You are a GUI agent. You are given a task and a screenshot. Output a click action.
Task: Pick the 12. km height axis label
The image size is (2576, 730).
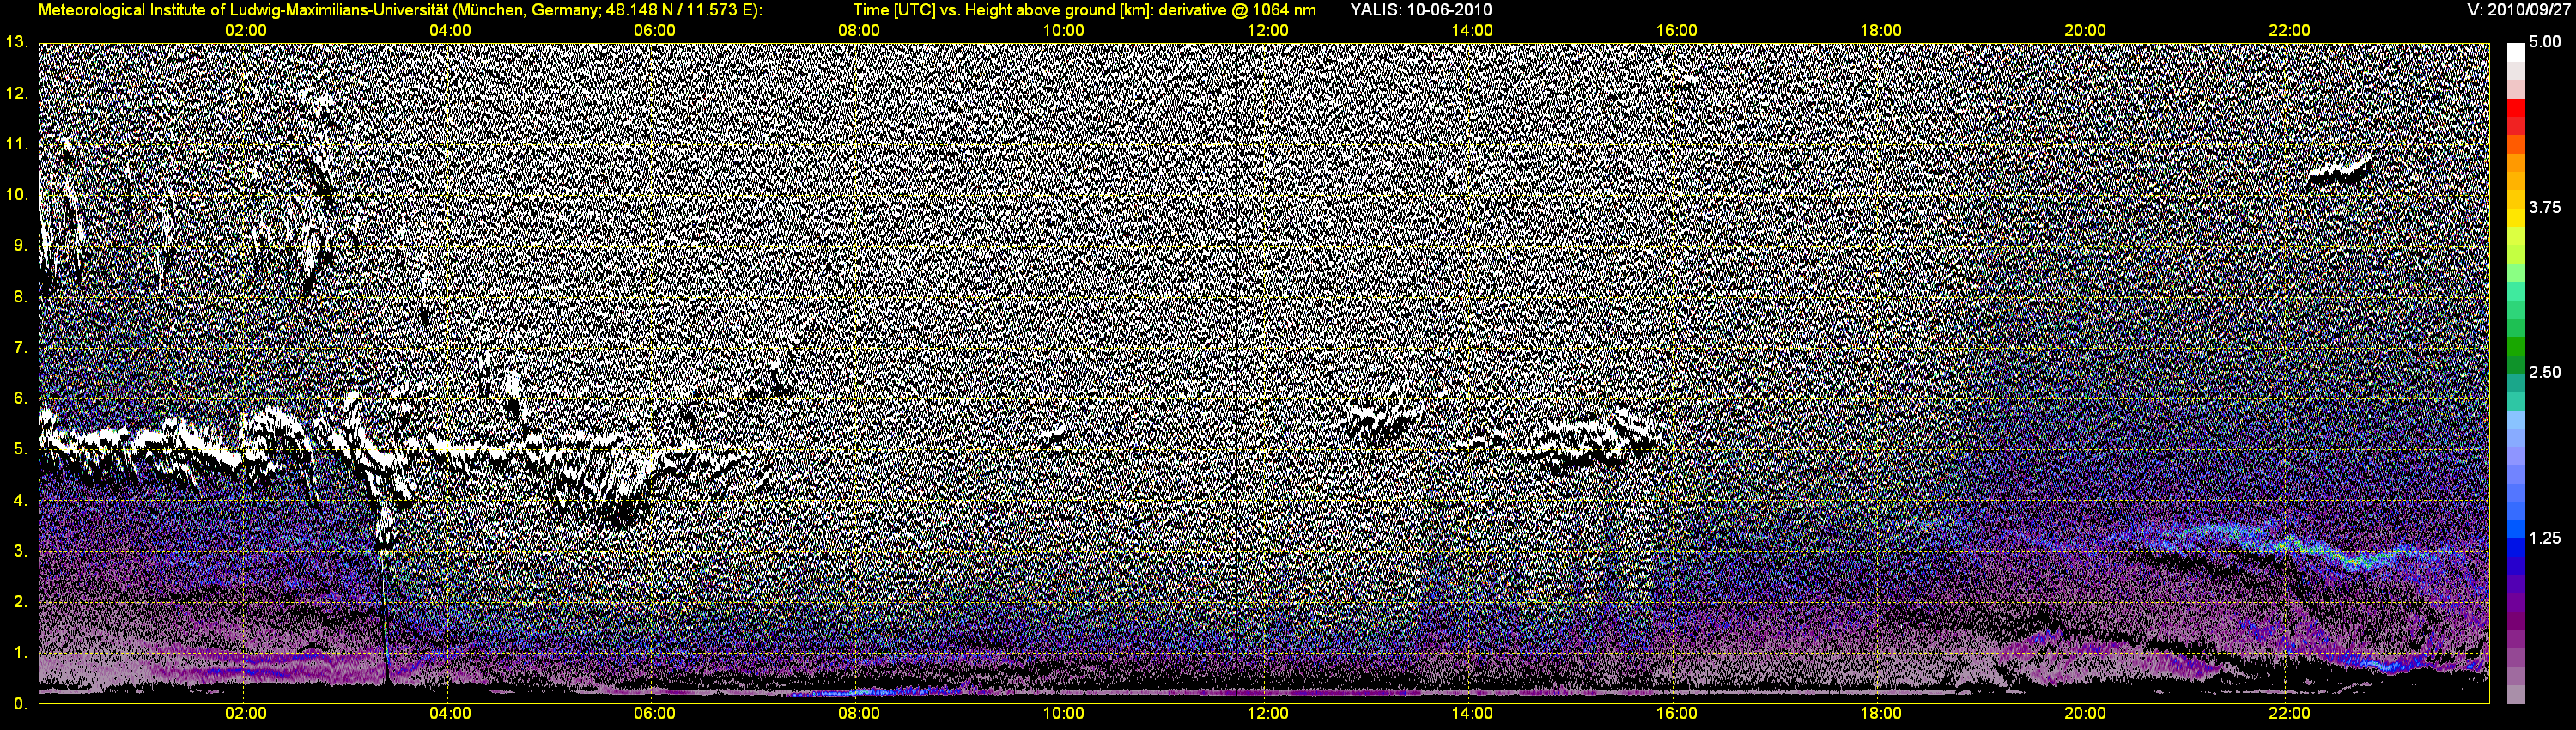pos(16,93)
